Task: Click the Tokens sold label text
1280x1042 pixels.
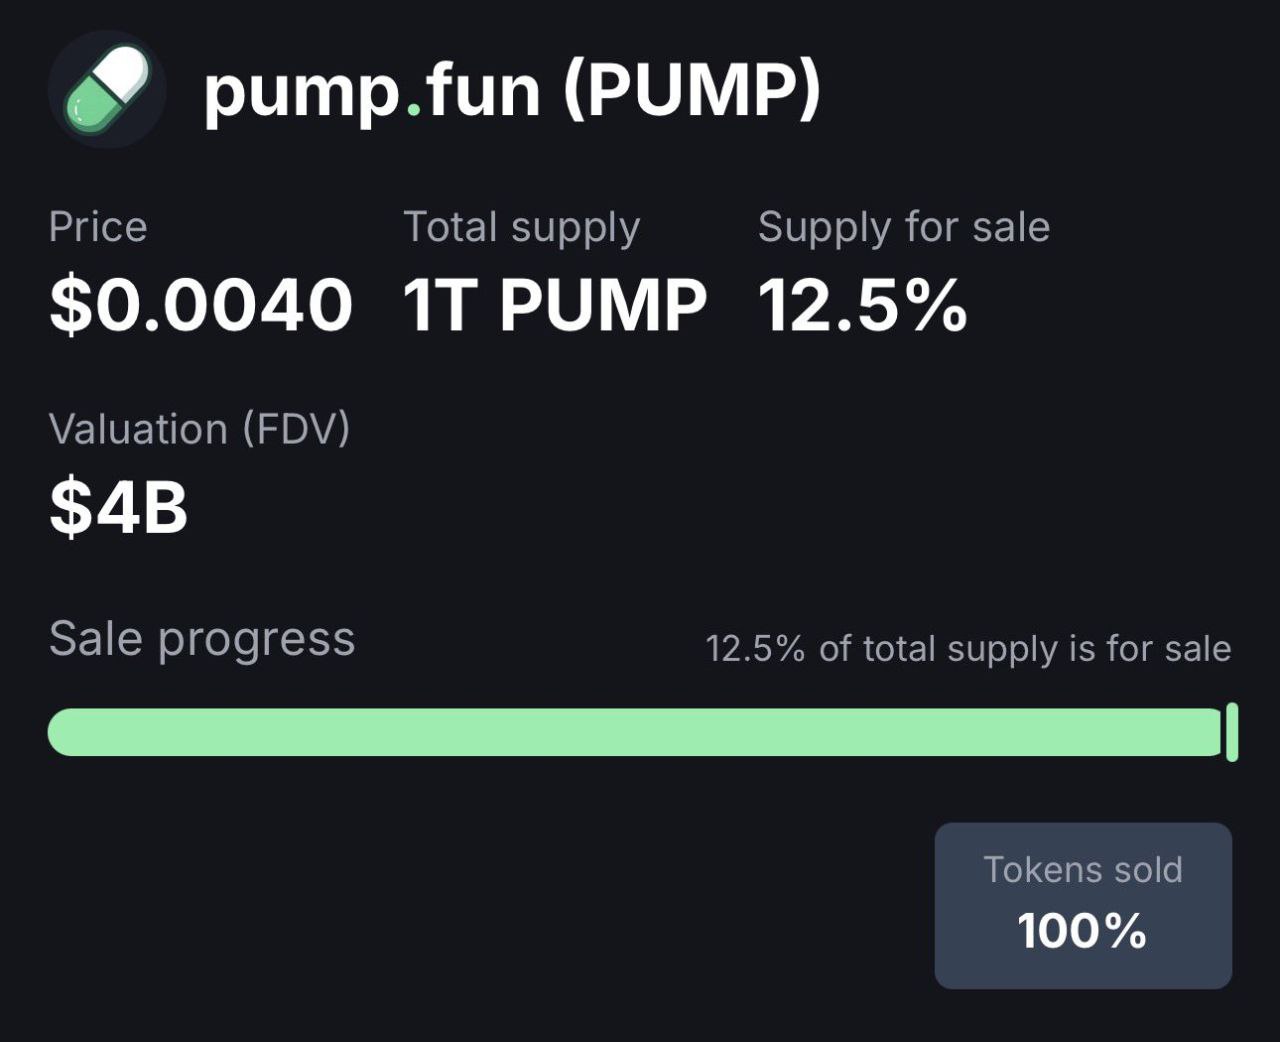Action: pos(1083,870)
